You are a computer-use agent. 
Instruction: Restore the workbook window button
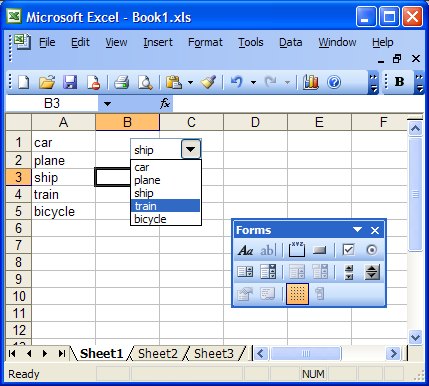[x=397, y=59]
